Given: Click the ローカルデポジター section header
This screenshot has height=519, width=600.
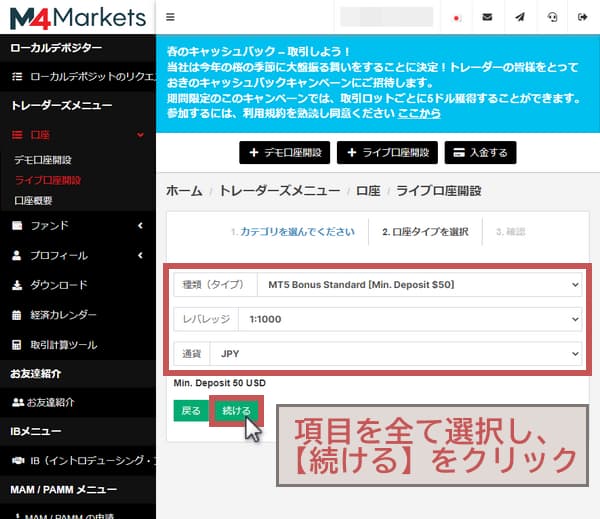Looking at the screenshot, I should coord(56,48).
